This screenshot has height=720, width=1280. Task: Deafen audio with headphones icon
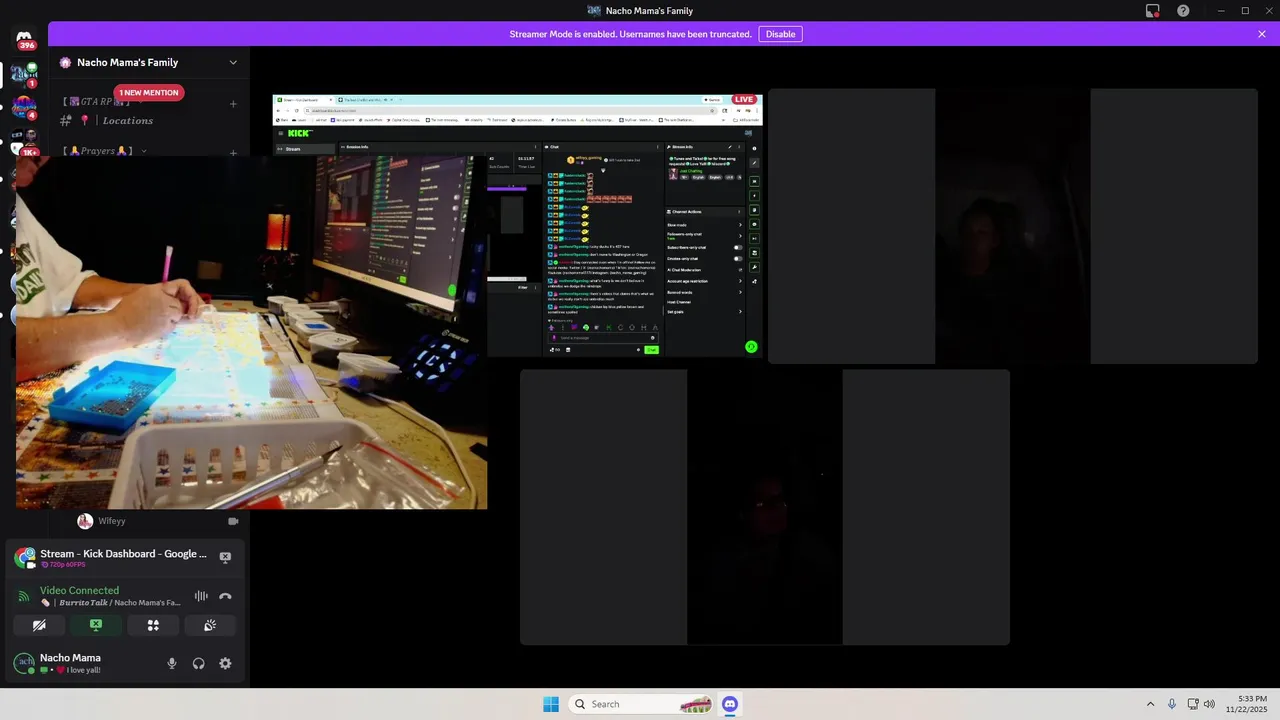198,663
